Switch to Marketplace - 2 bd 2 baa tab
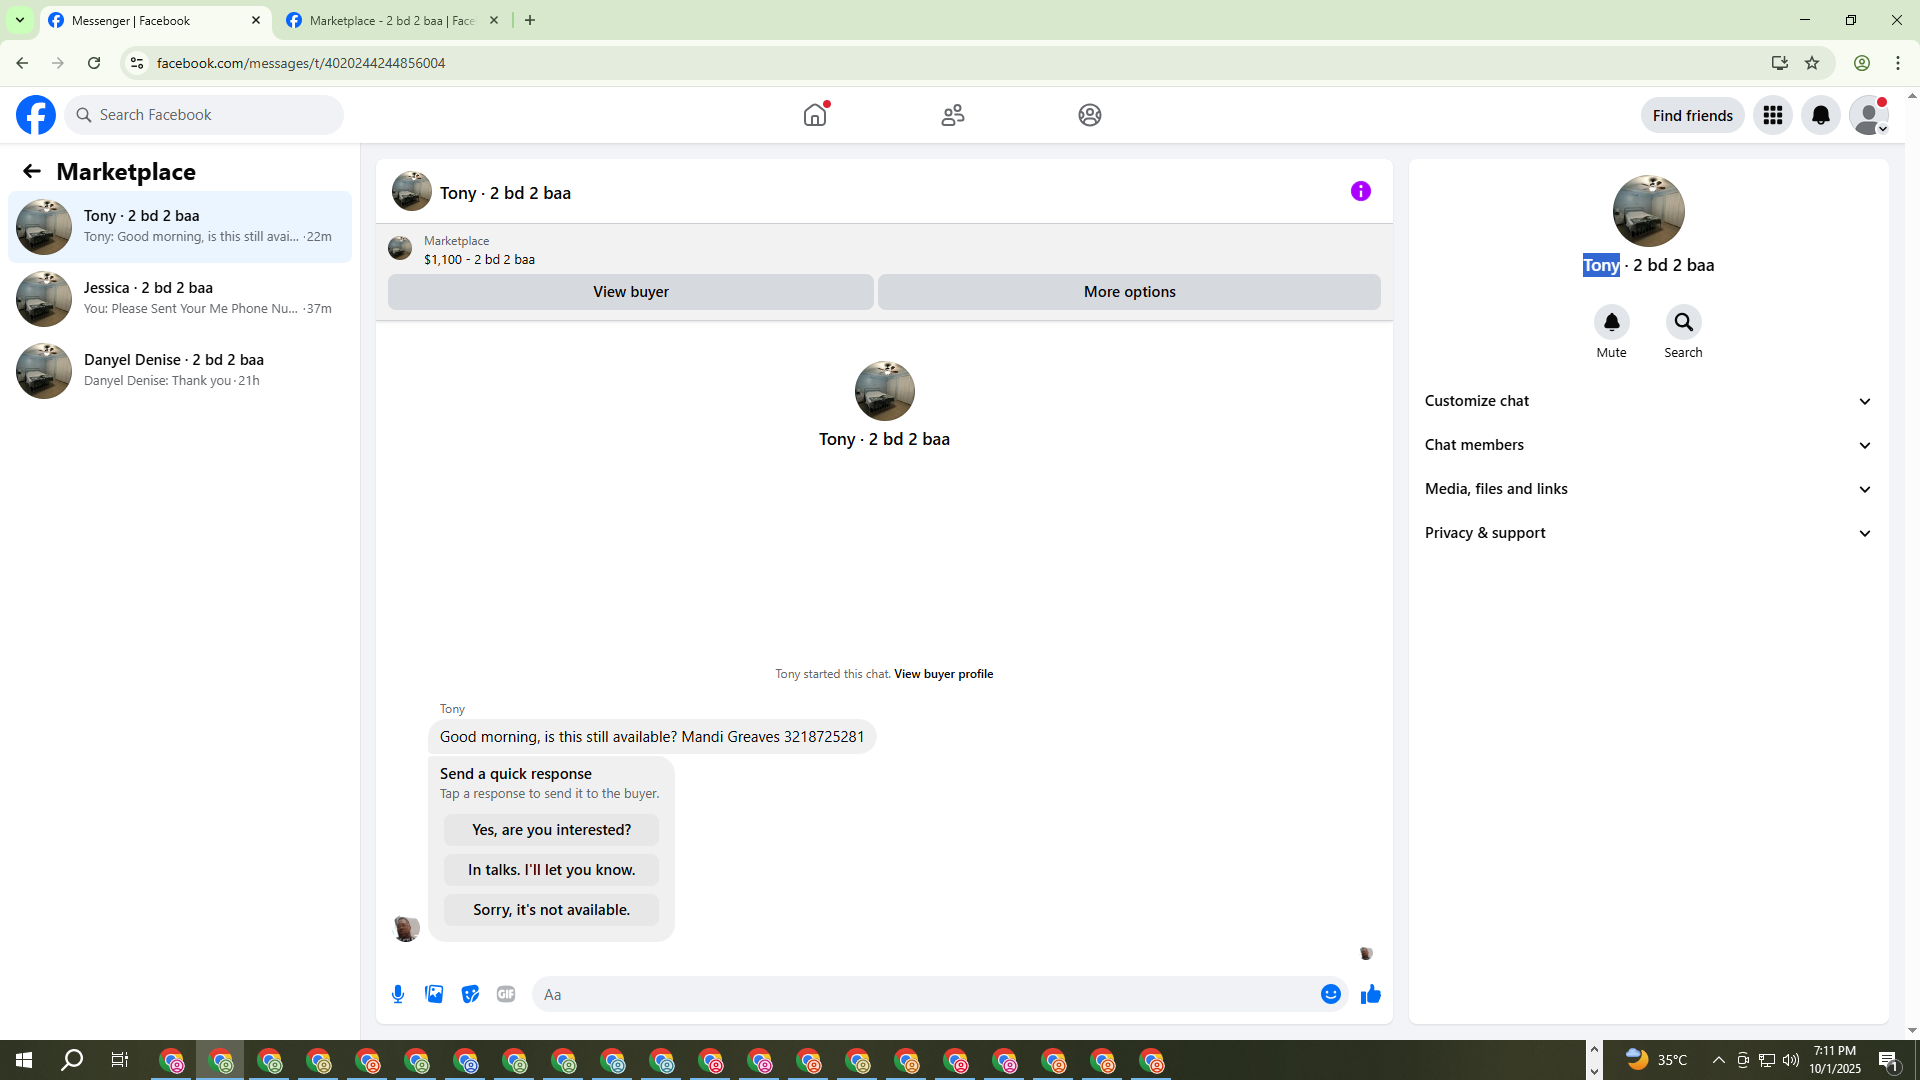This screenshot has width=1920, height=1080. [x=392, y=20]
